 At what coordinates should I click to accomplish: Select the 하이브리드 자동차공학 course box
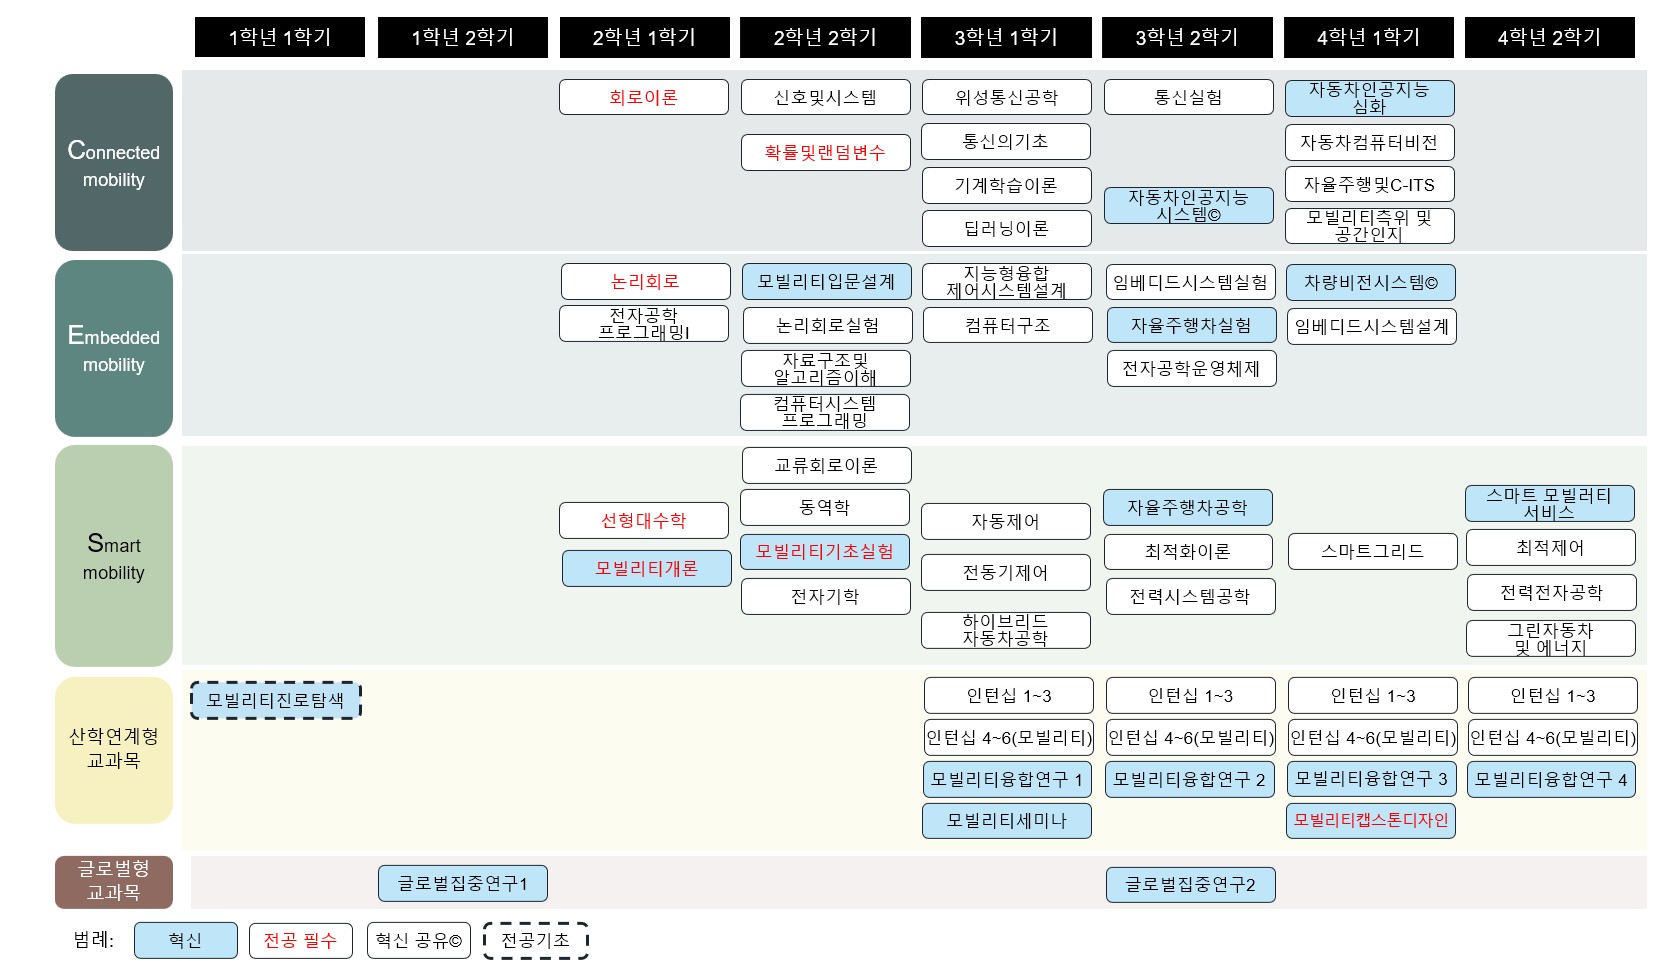[x=1005, y=631]
